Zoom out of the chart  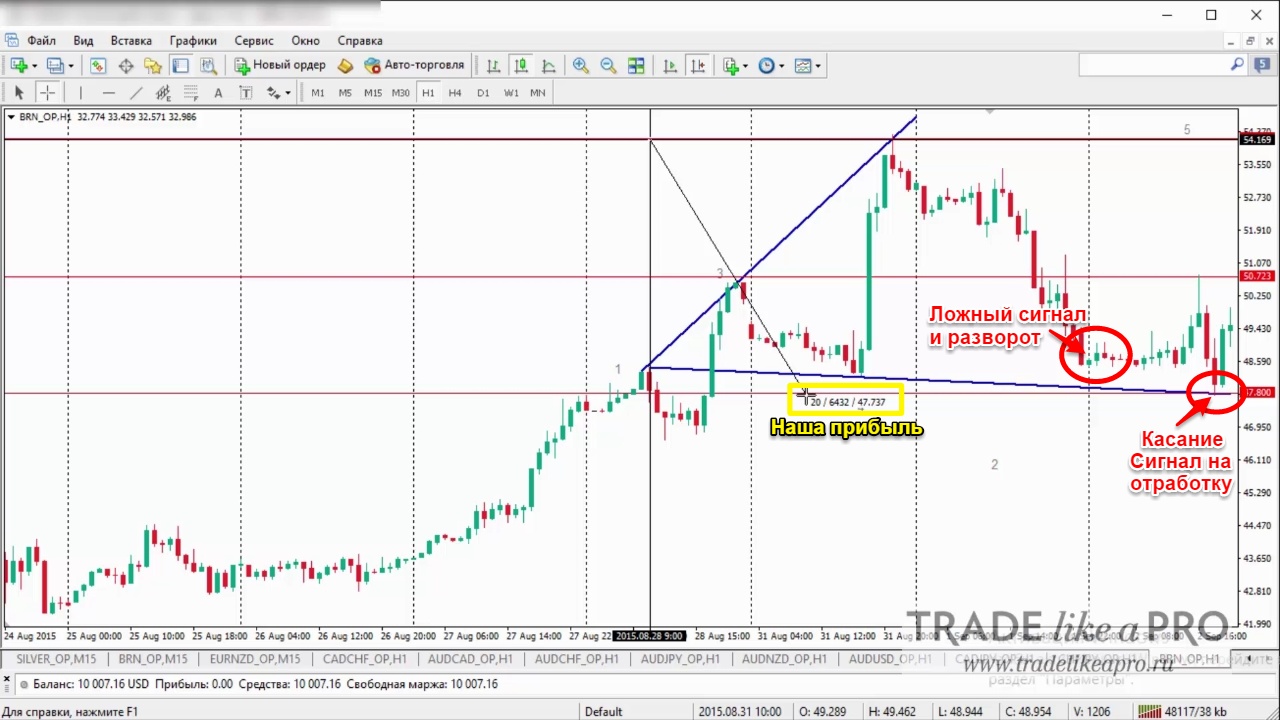608,66
